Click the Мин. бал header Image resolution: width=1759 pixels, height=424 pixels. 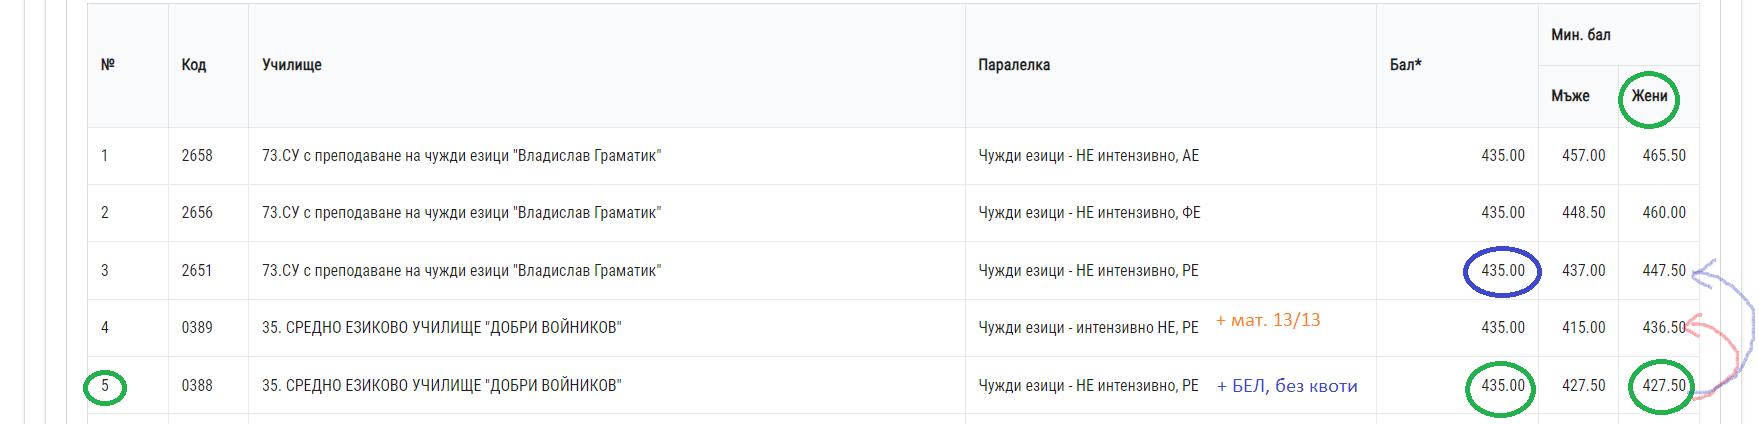[1581, 35]
